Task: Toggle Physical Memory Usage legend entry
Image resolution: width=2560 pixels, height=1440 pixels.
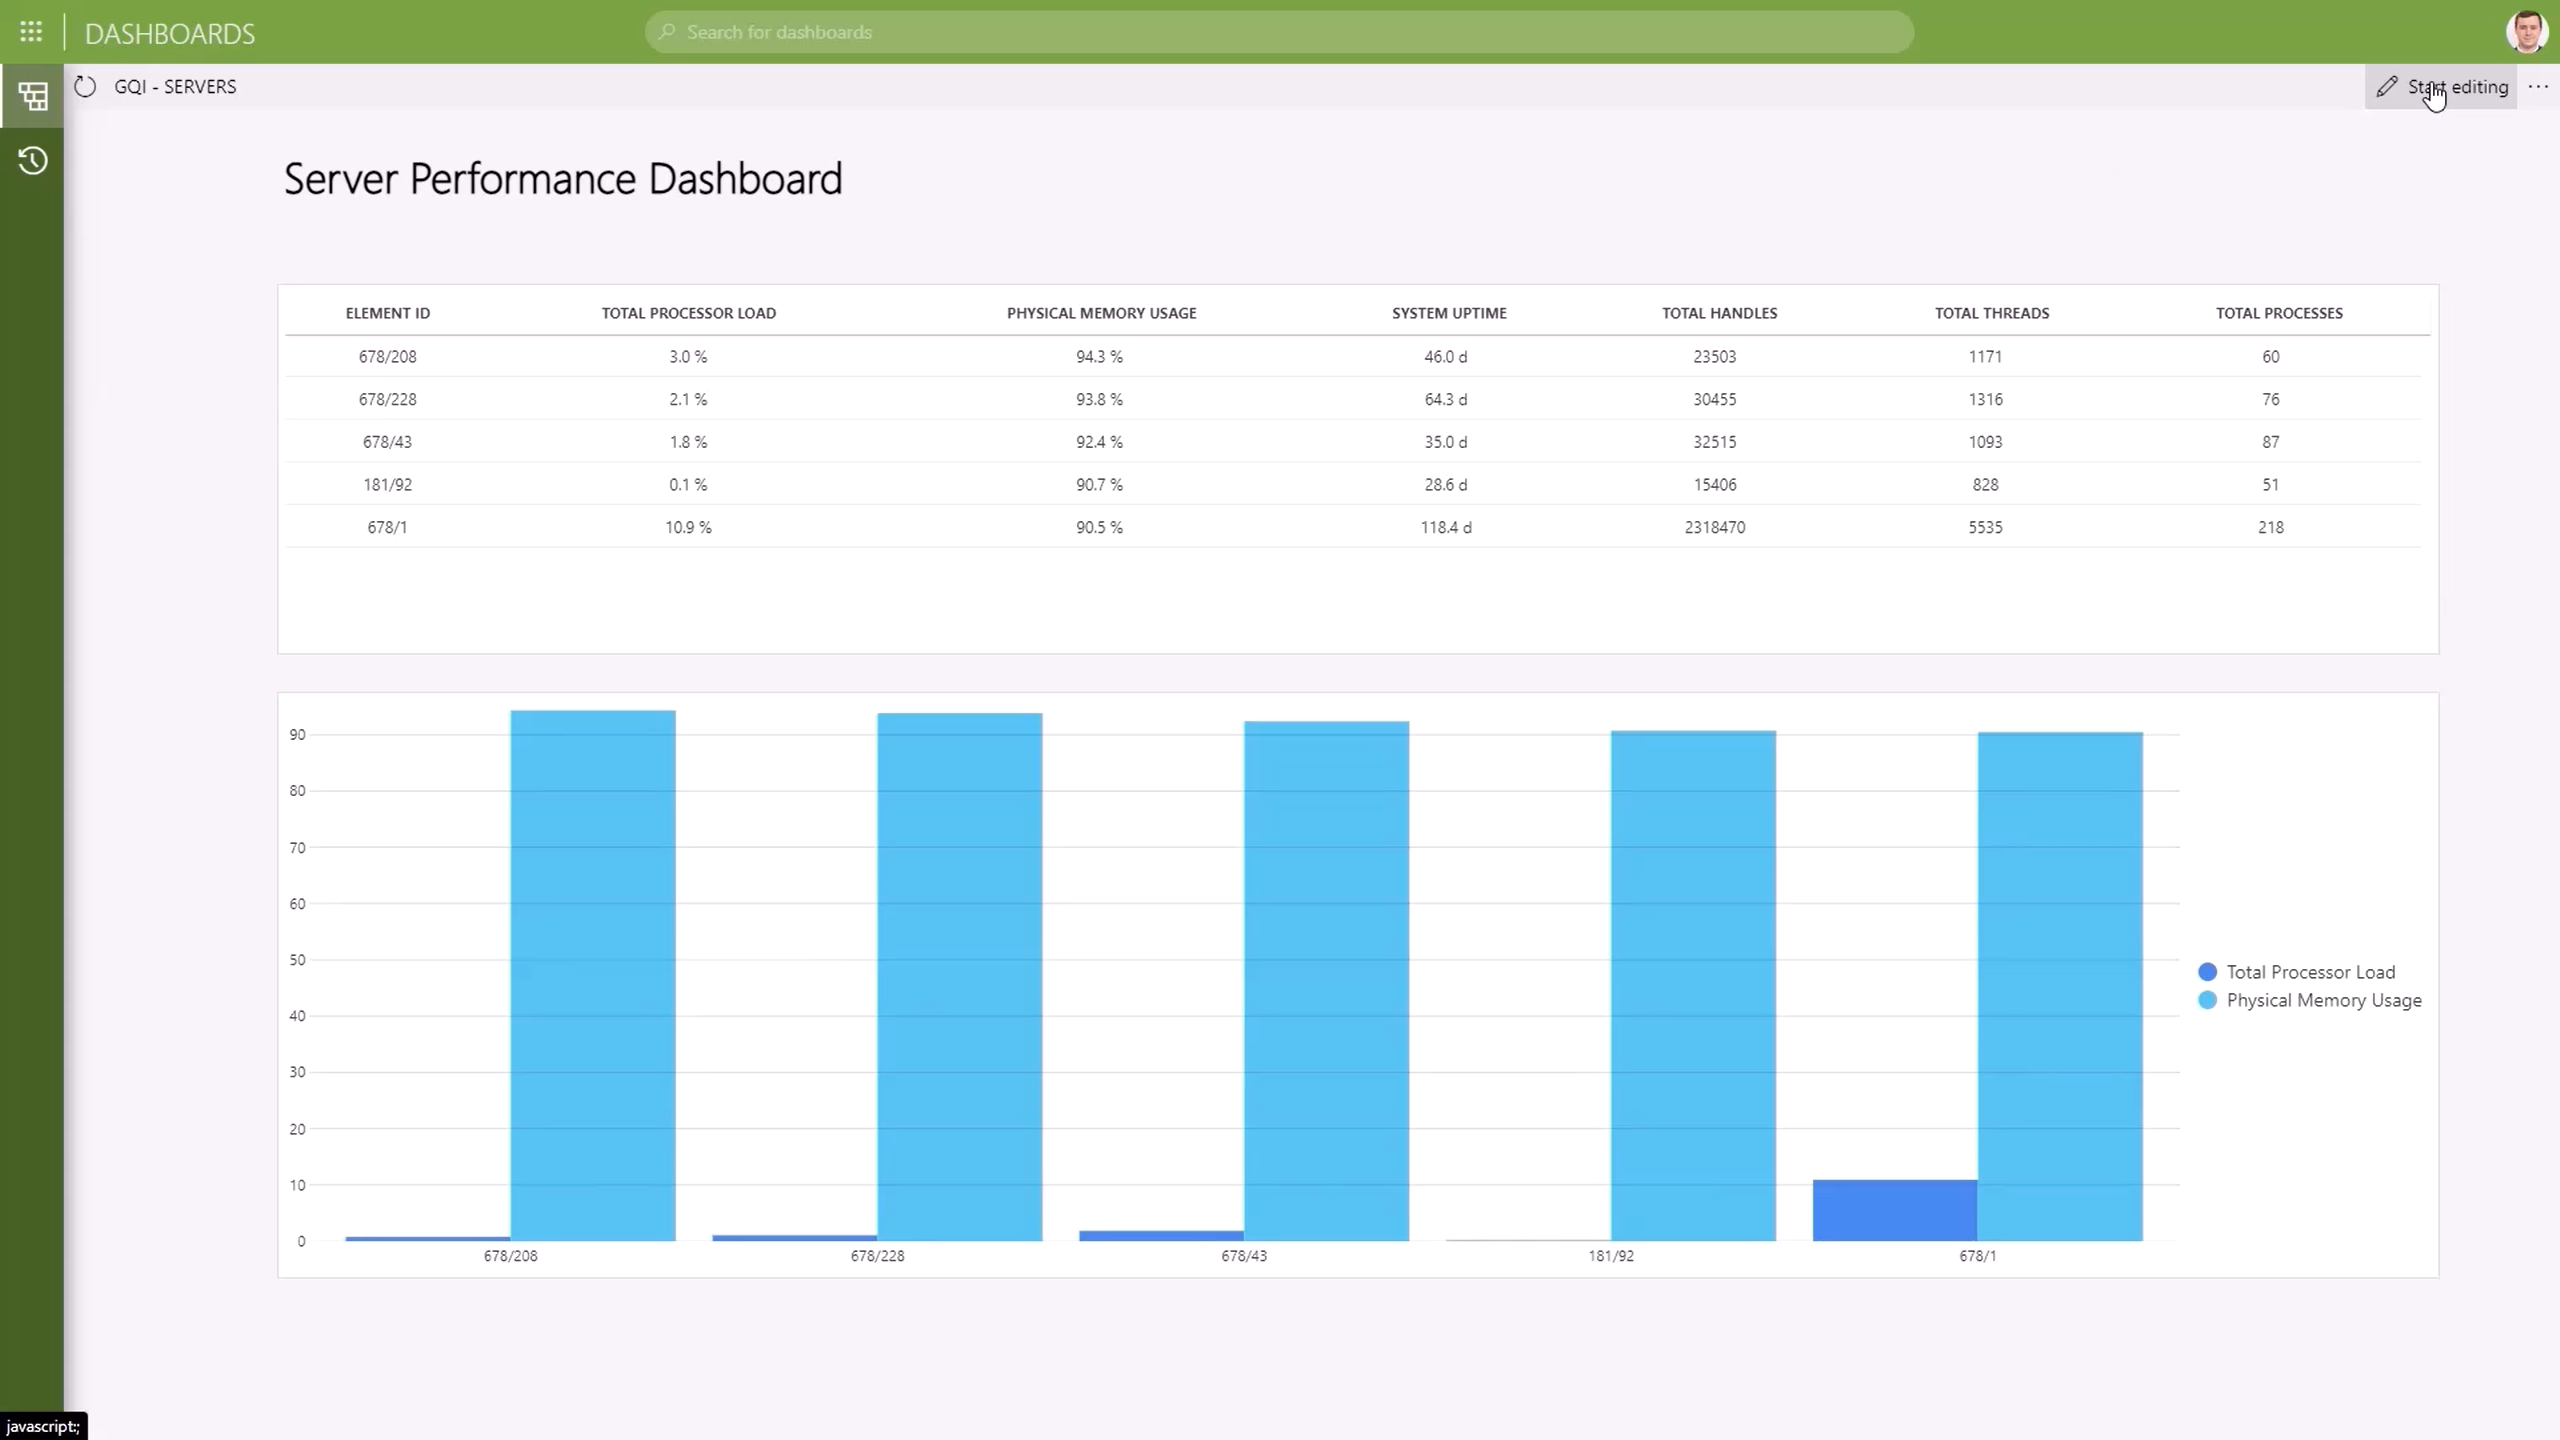Action: click(x=2322, y=1000)
